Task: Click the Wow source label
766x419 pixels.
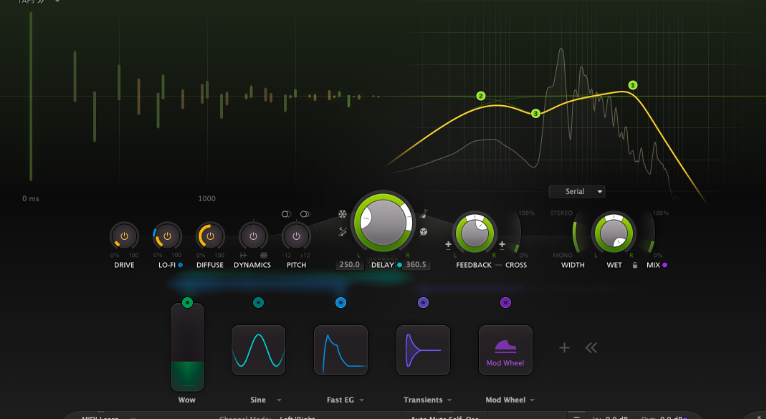Action: point(187,399)
